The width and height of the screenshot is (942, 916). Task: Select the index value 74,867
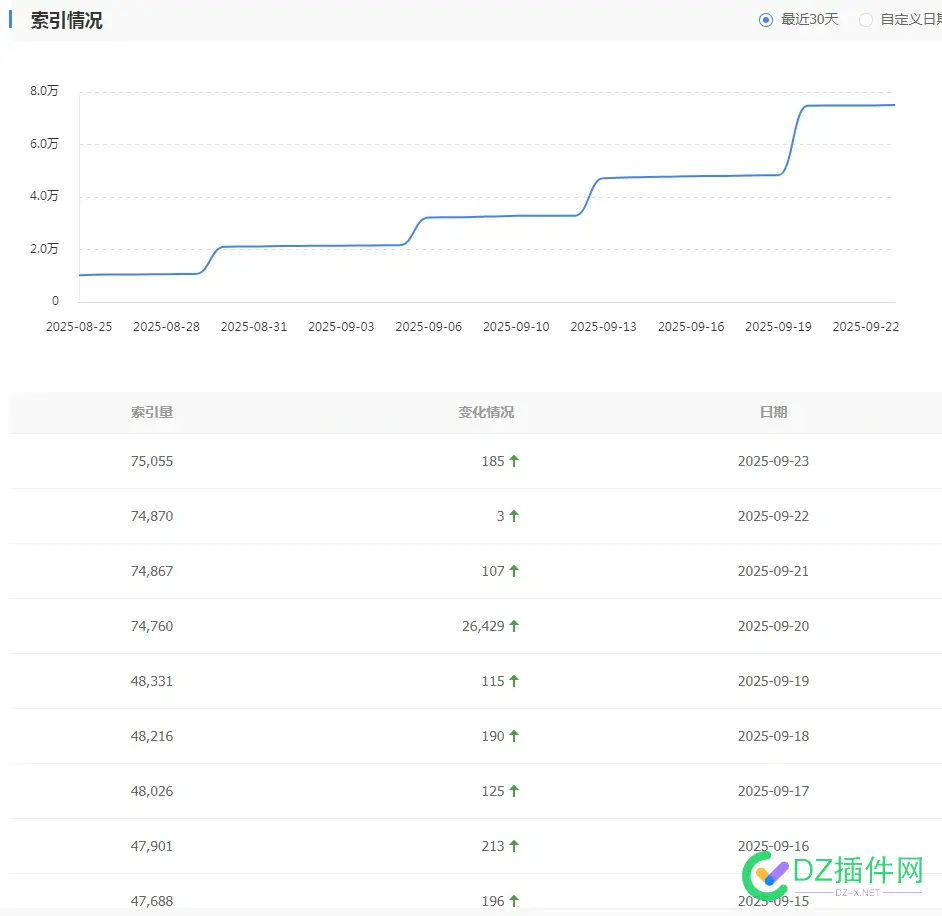(x=152, y=571)
